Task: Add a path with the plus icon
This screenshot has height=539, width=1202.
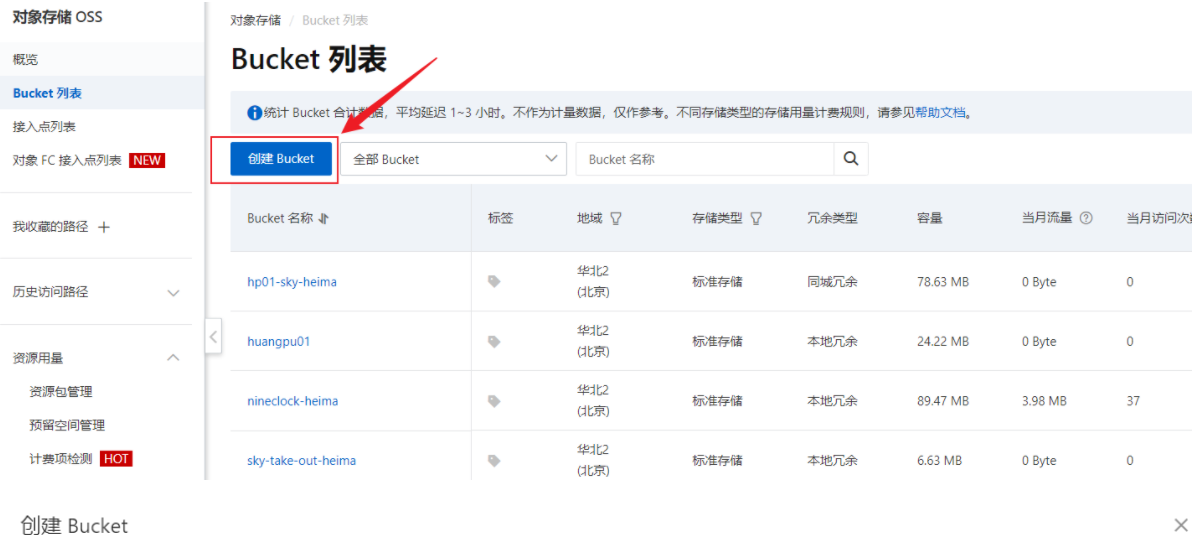Action: coord(103,227)
